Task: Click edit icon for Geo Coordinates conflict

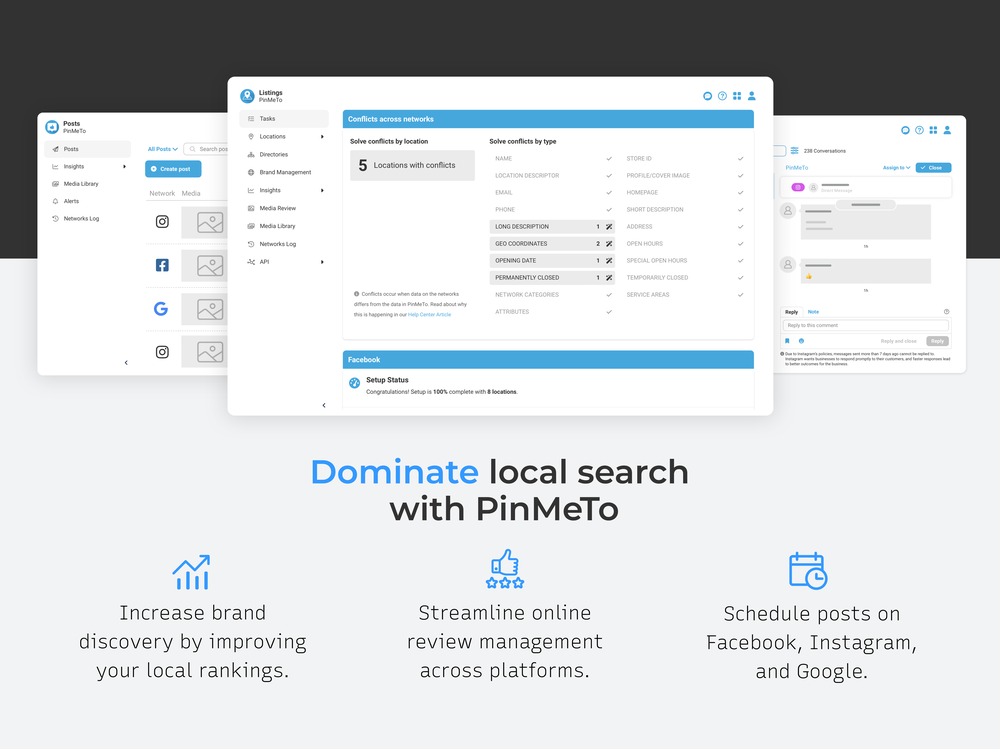Action: 609,244
